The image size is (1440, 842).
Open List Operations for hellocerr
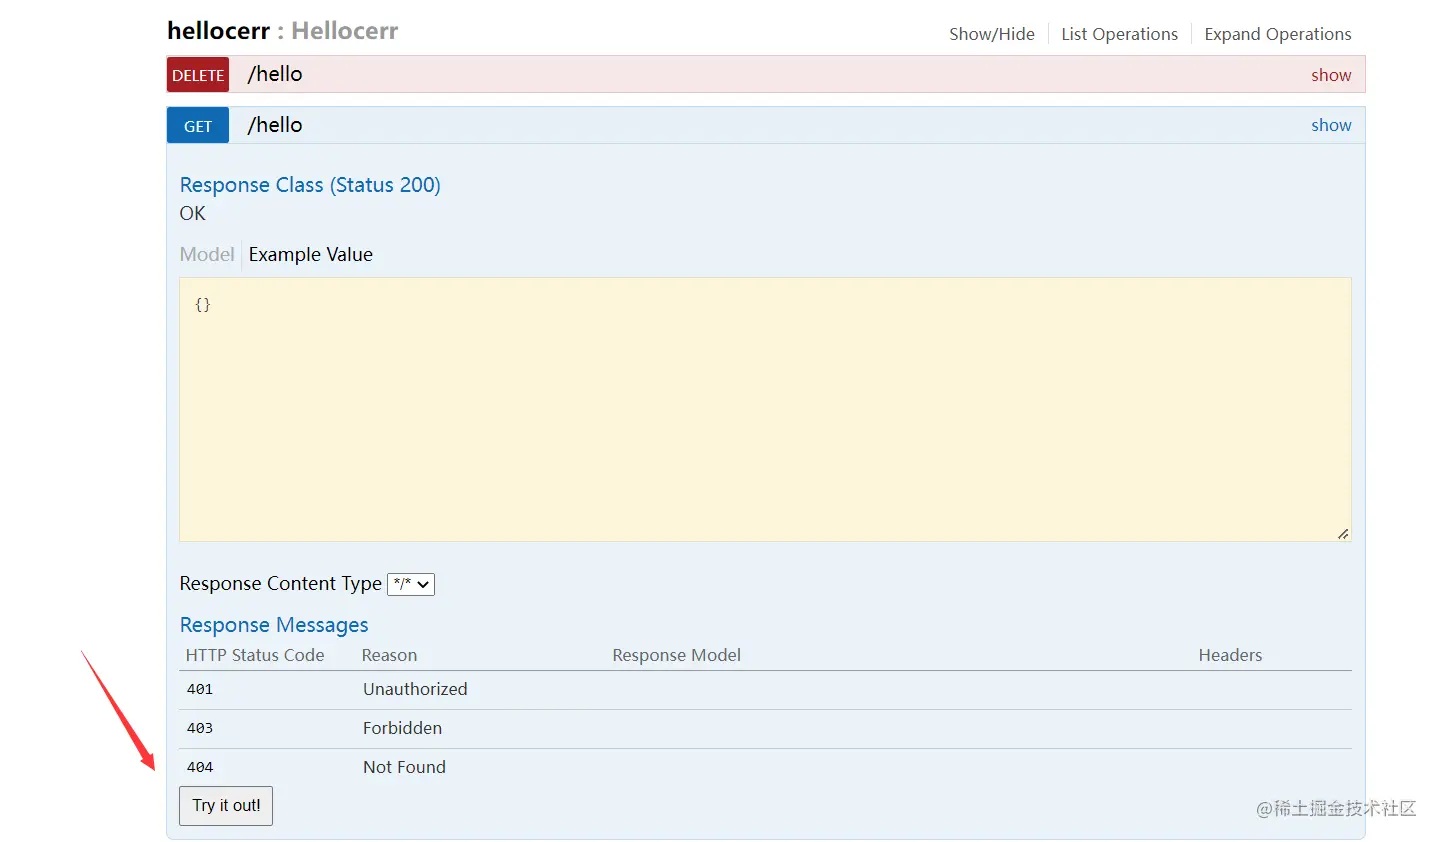click(x=1119, y=34)
